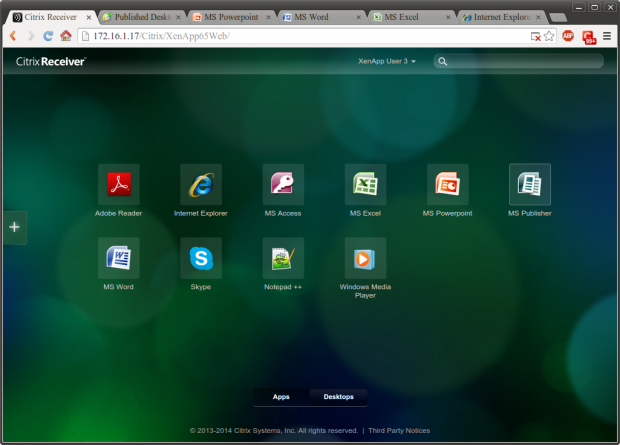Bookmark page with the star icon

[549, 36]
